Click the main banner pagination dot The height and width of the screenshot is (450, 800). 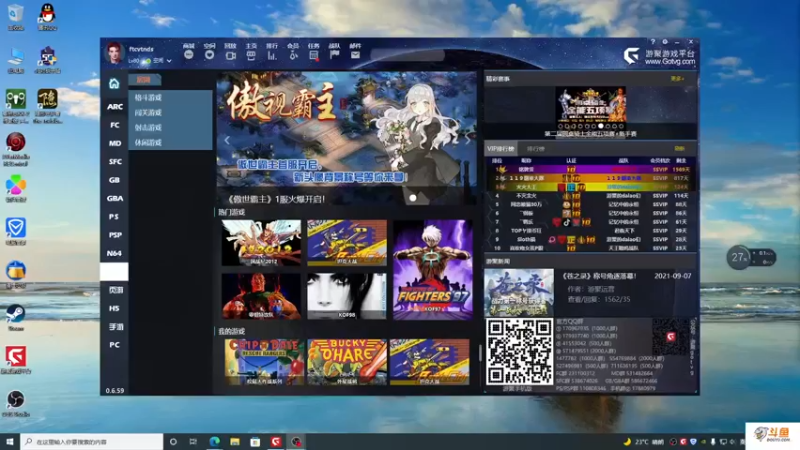coord(413,198)
